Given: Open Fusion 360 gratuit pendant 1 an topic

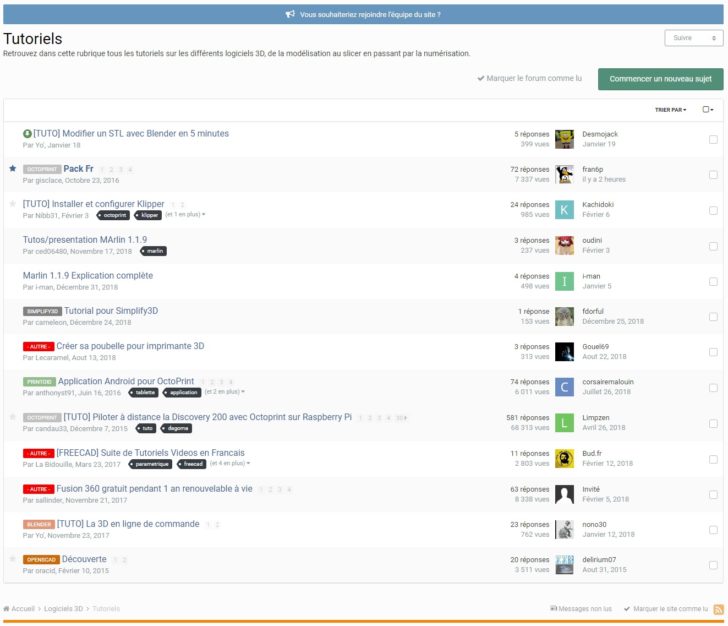Looking at the screenshot, I should click(x=155, y=489).
